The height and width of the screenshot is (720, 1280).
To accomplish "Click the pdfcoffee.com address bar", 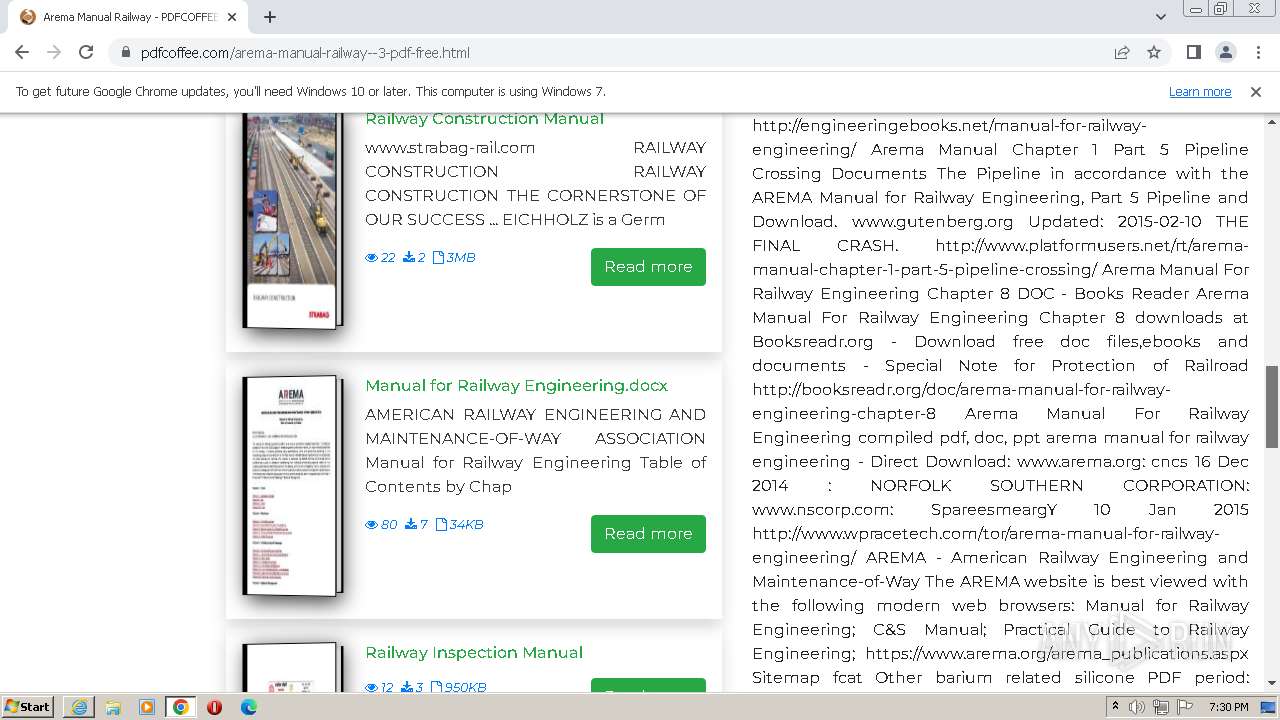I will point(610,52).
